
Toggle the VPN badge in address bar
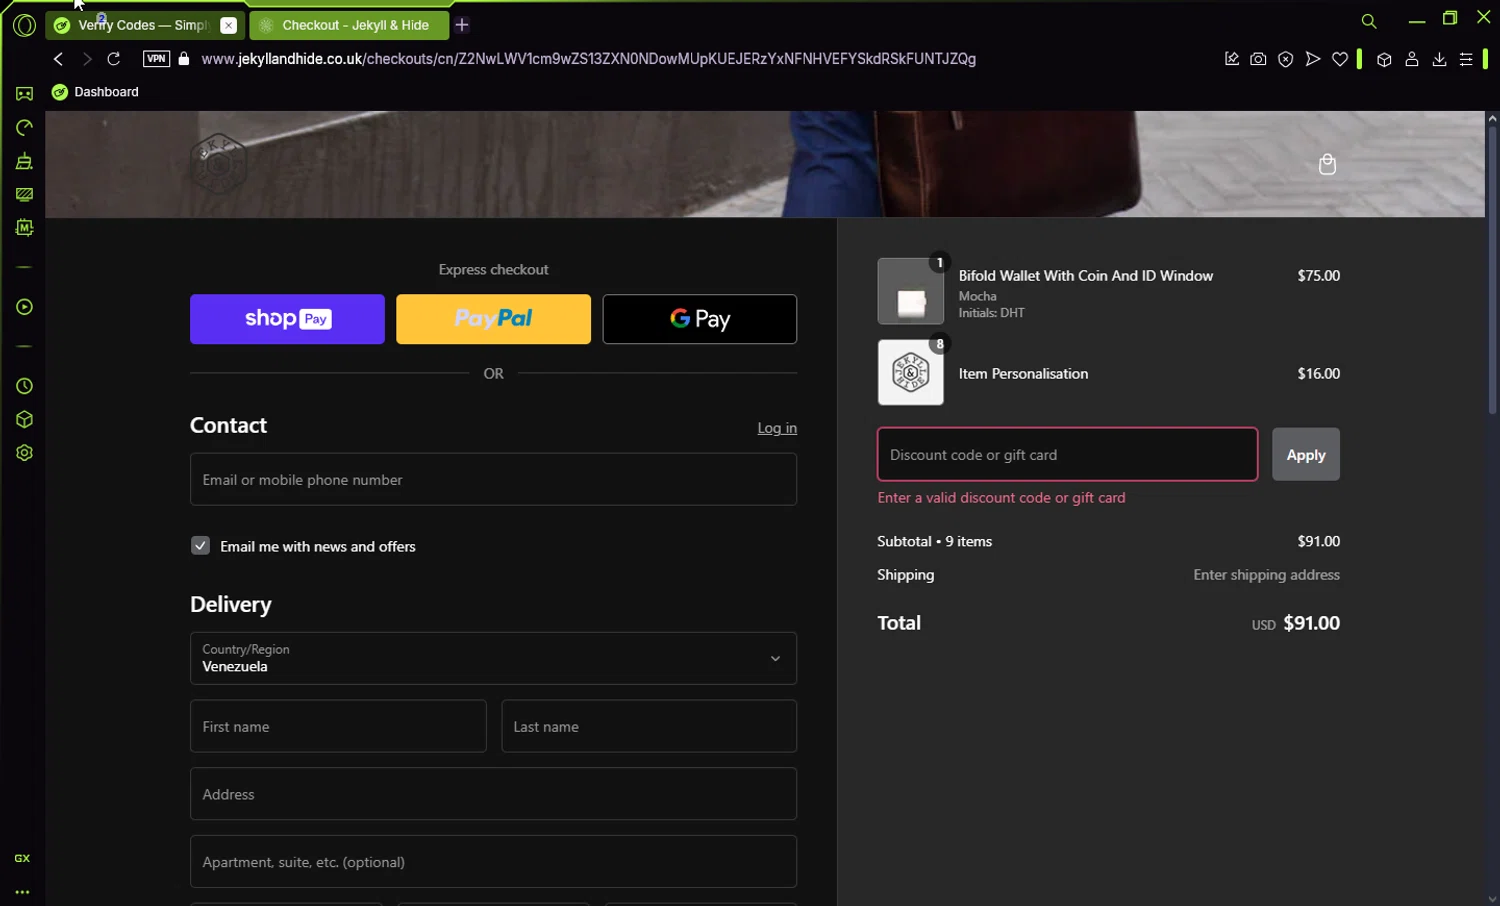(x=156, y=59)
